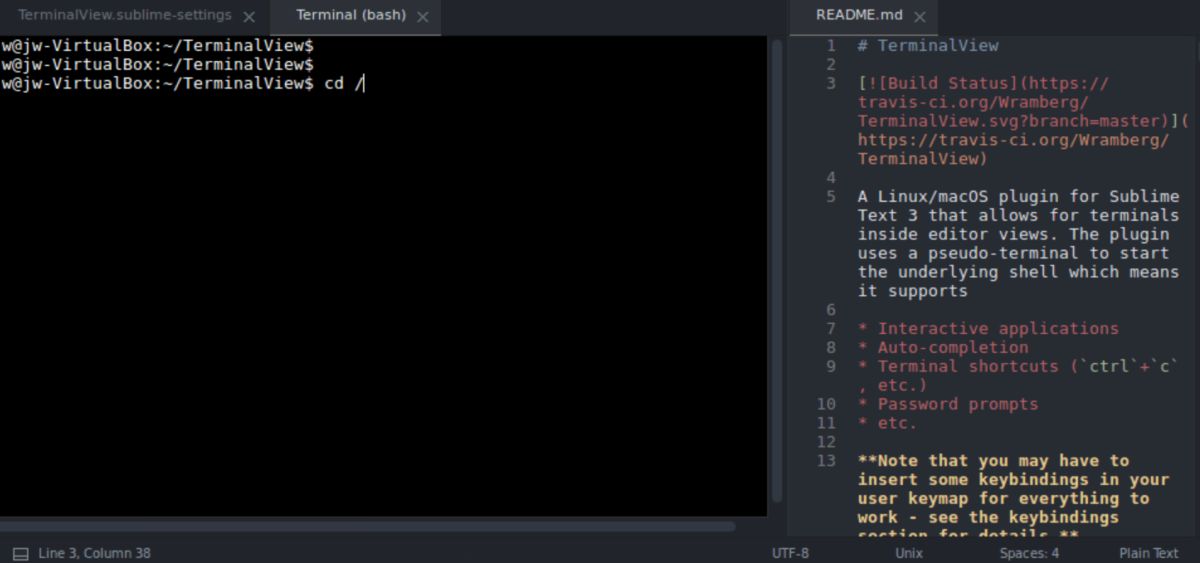This screenshot has width=1200, height=563.
Task: Click the '* etc.' line in README
Action: (887, 423)
